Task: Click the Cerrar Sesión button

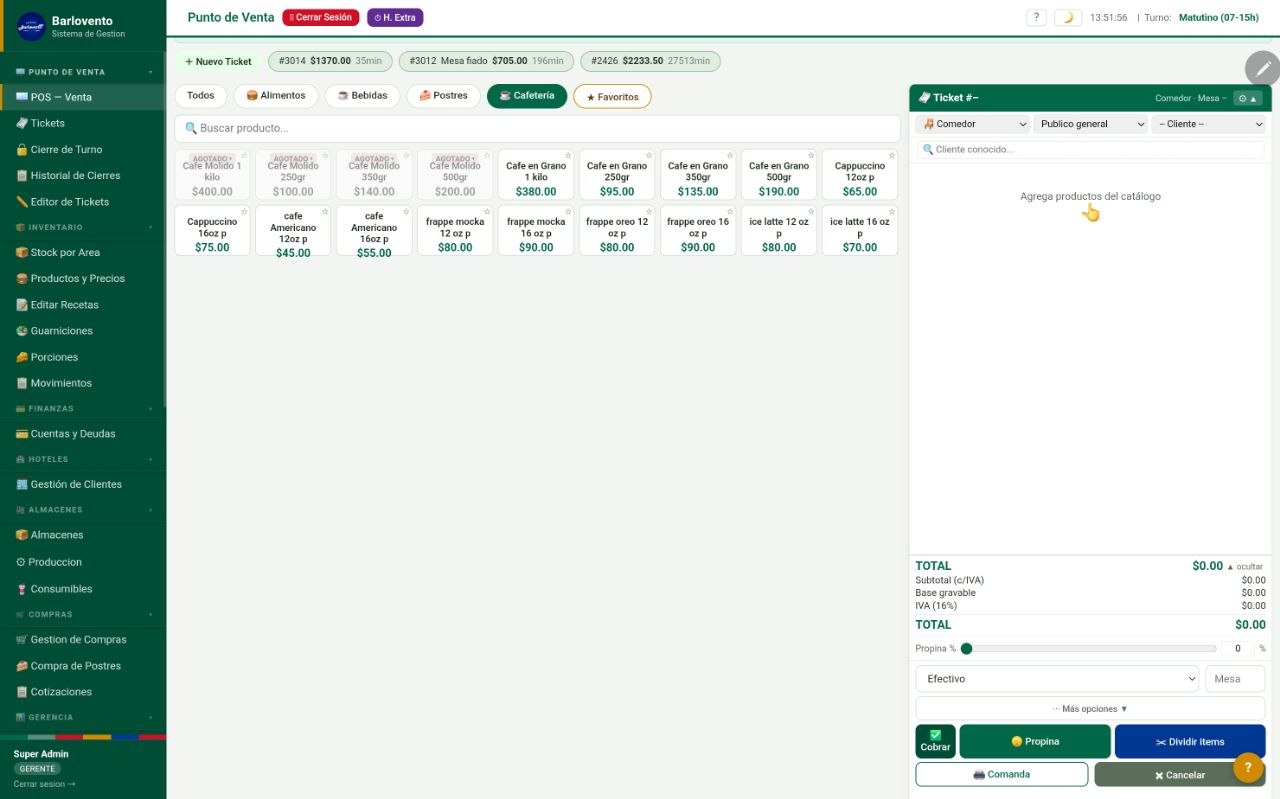Action: coord(321,18)
